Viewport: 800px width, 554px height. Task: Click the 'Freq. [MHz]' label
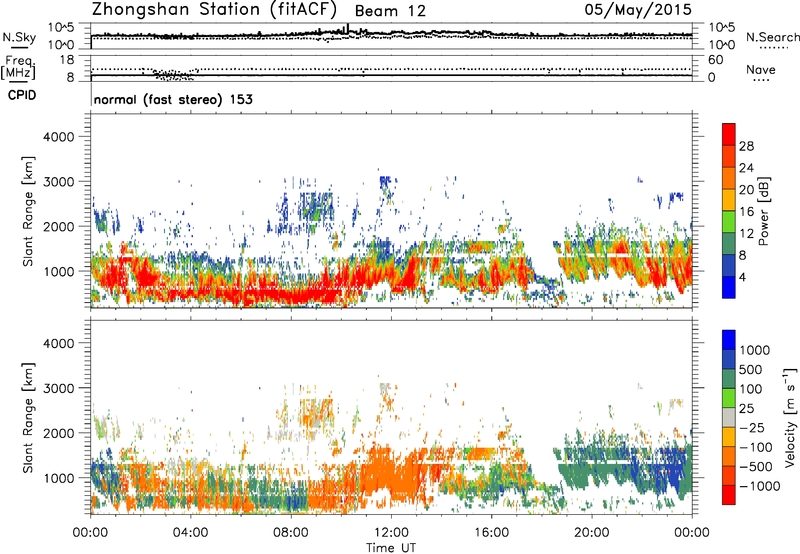18,67
